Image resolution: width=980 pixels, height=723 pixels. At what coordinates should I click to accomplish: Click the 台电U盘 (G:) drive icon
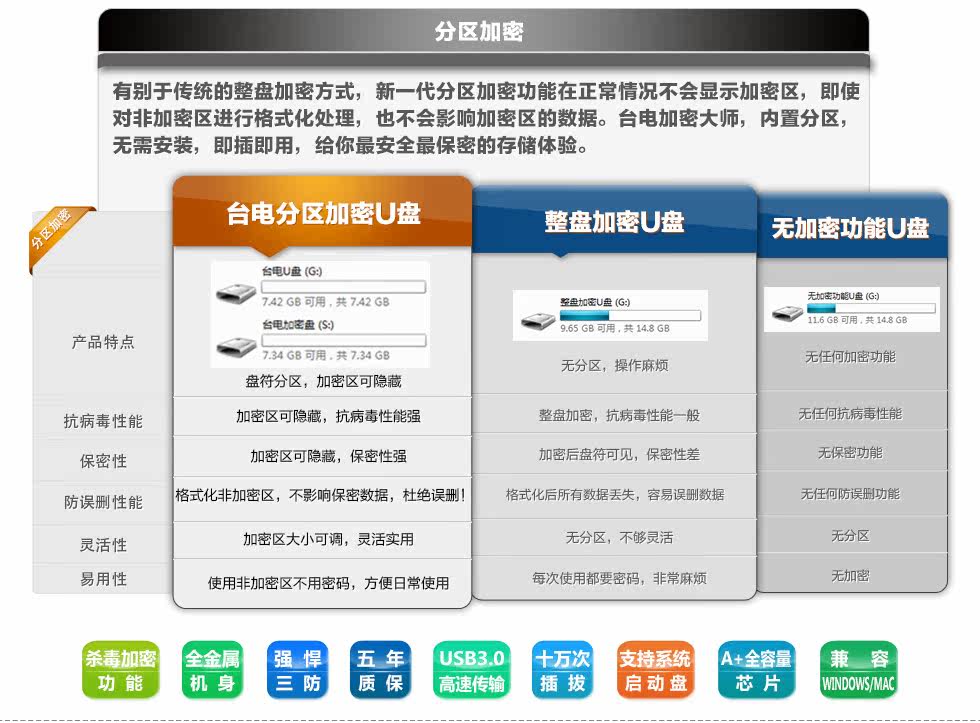pos(236,292)
